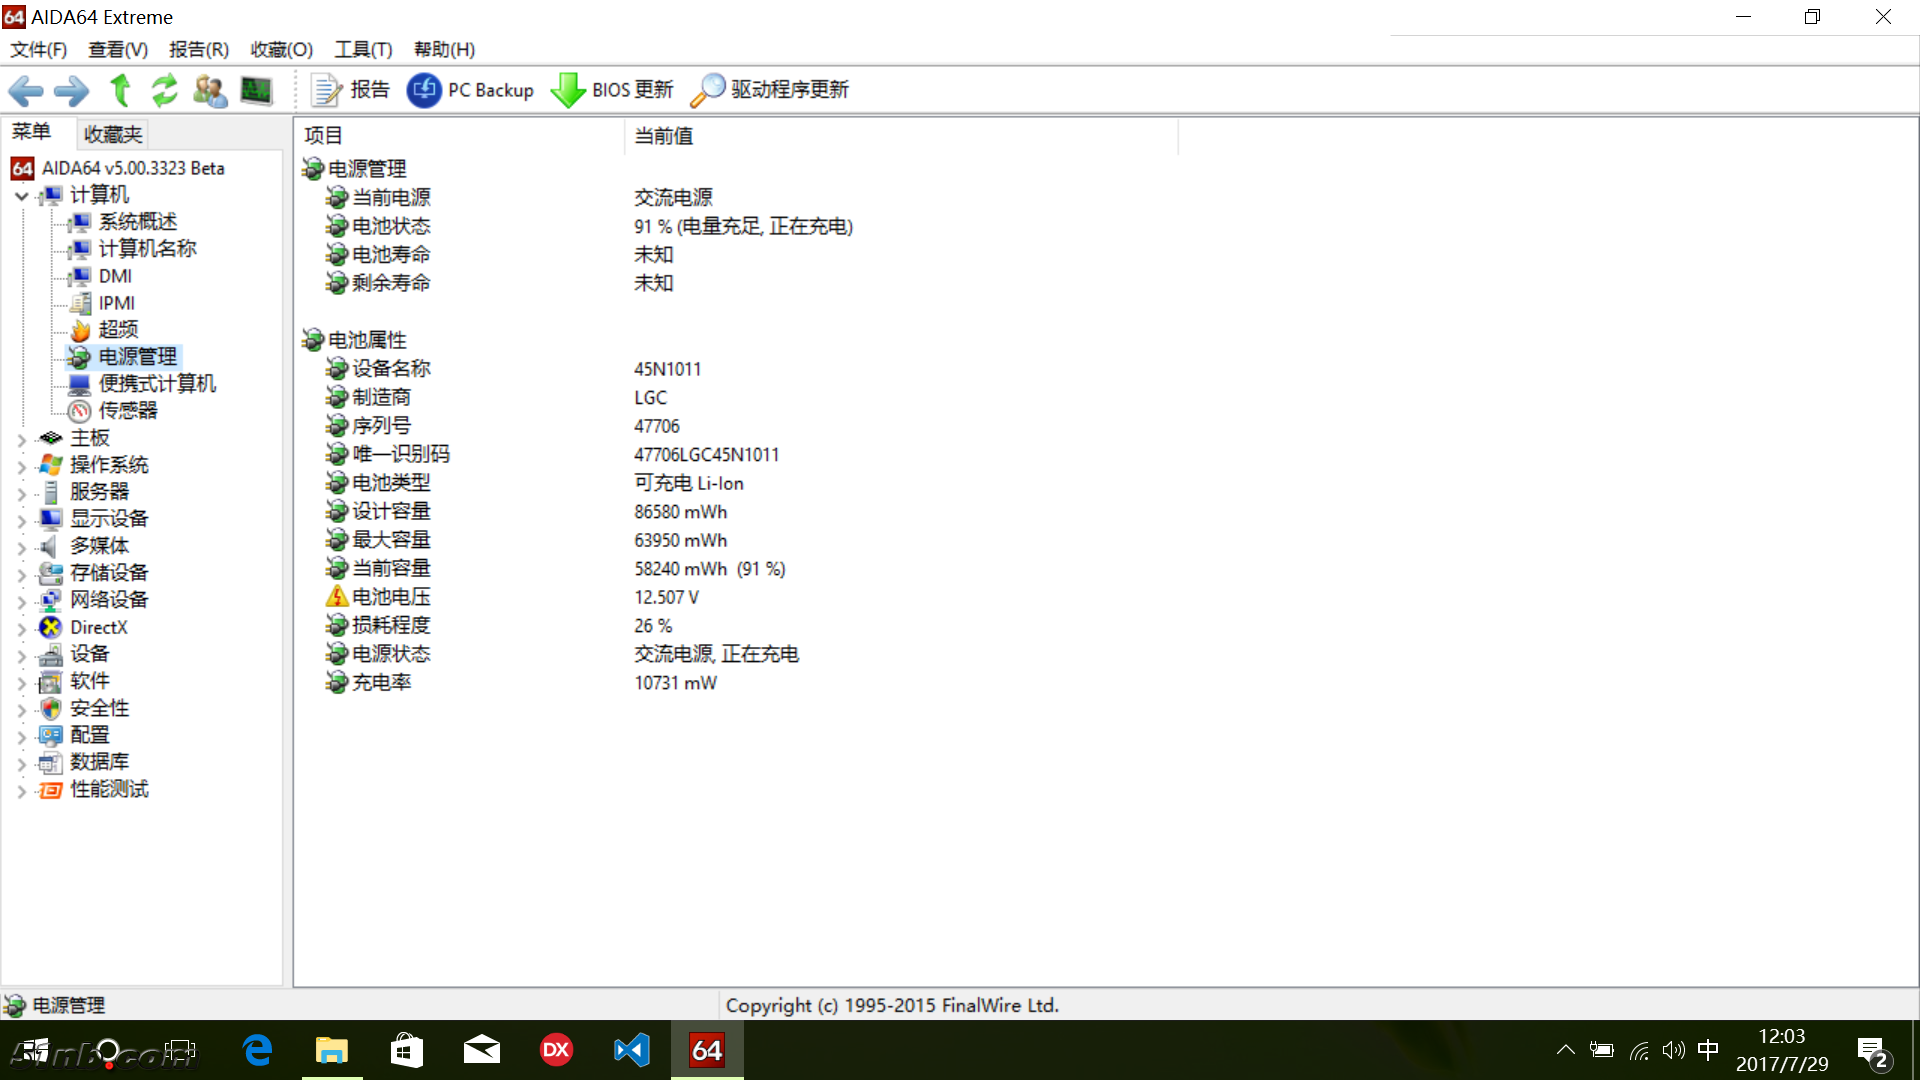This screenshot has height=1080, width=1920.
Task: Click the Refresh toolbar icon
Action: (164, 90)
